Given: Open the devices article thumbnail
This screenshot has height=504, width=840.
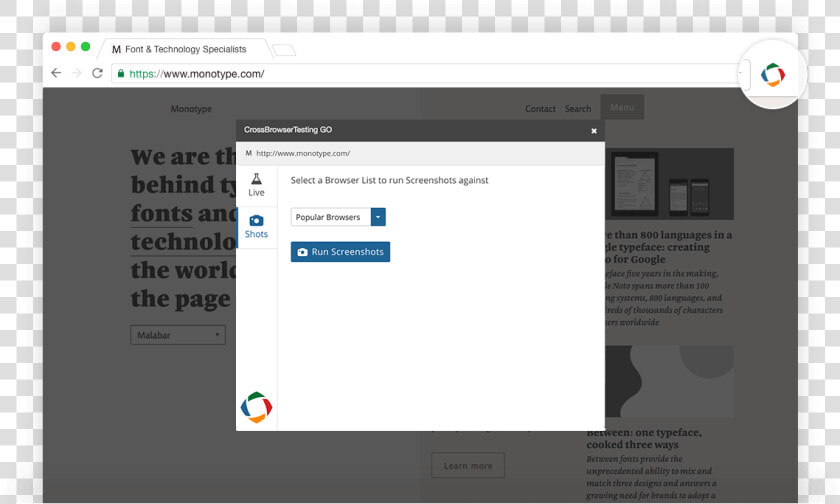Looking at the screenshot, I should (x=669, y=184).
